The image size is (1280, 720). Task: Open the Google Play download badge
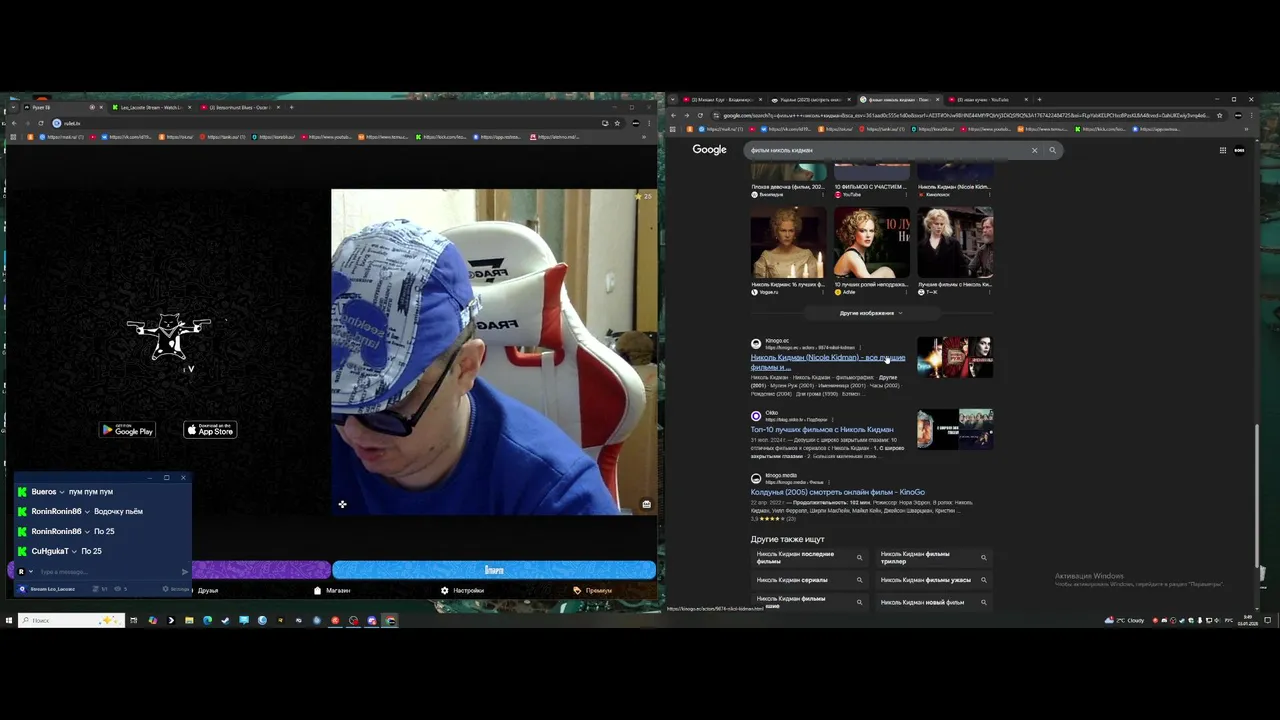tap(127, 430)
